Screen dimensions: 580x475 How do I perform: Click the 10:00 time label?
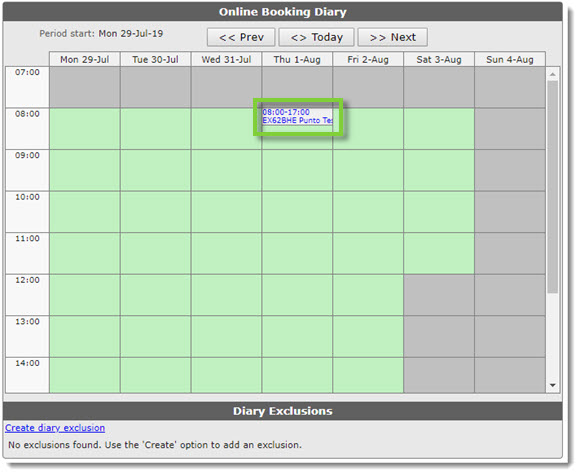[27, 197]
